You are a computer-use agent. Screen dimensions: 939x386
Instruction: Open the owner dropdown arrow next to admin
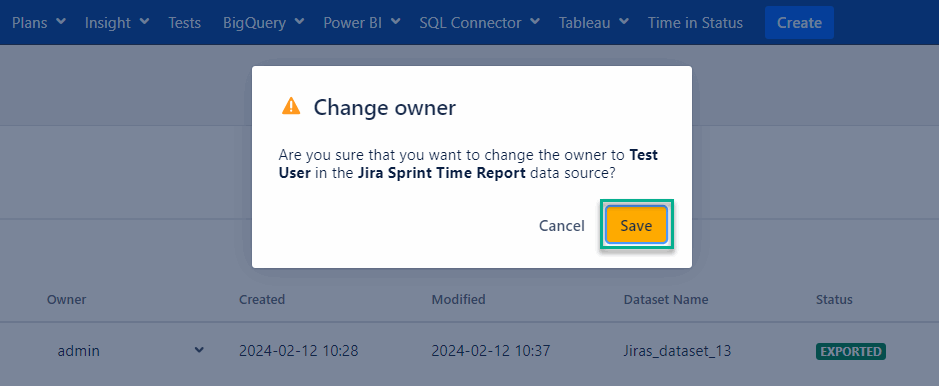(x=199, y=350)
